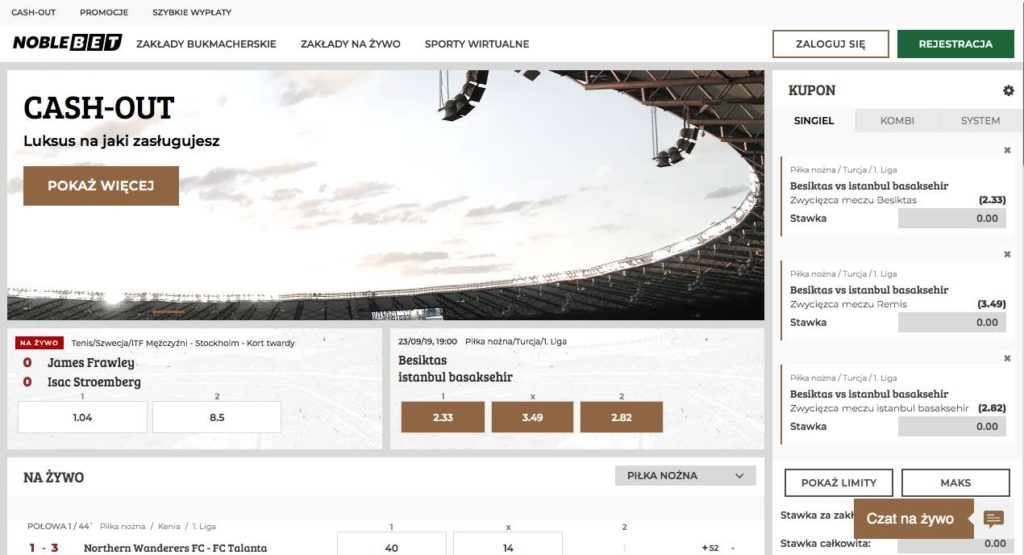Click stake field for Remis bet
1024x555 pixels.
pyautogui.click(x=951, y=322)
